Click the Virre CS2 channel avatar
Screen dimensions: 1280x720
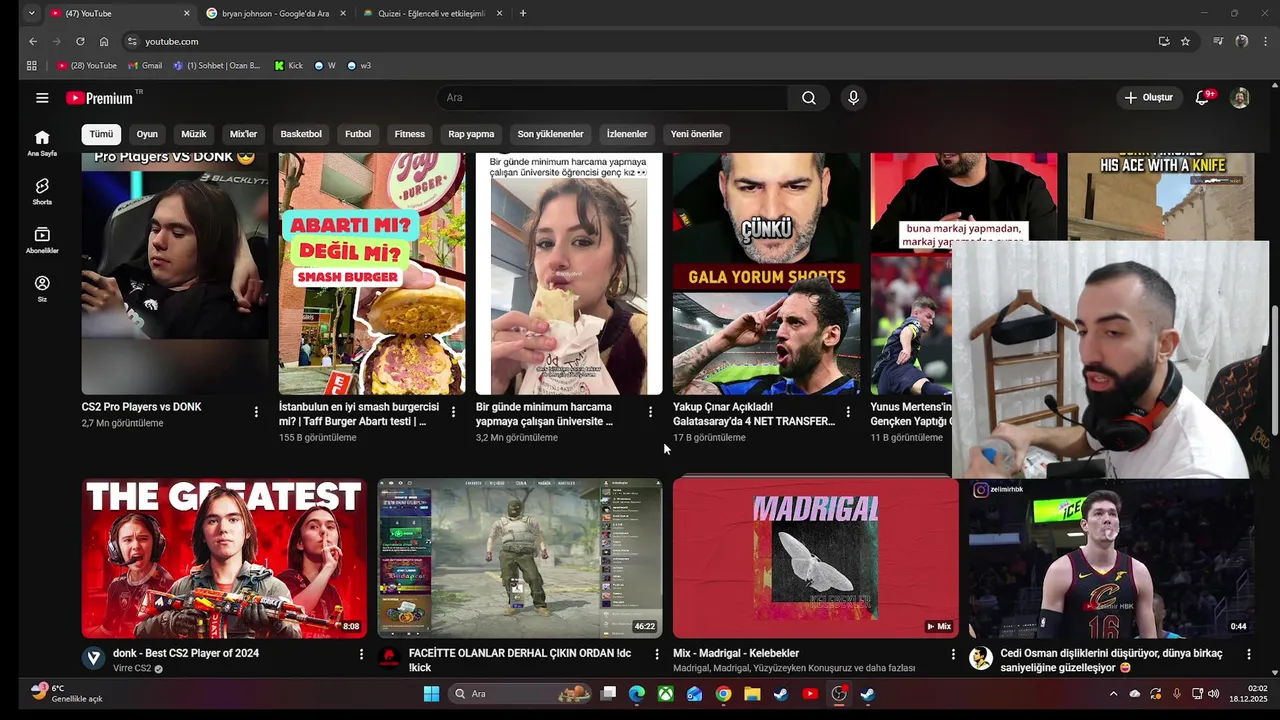(x=93, y=658)
